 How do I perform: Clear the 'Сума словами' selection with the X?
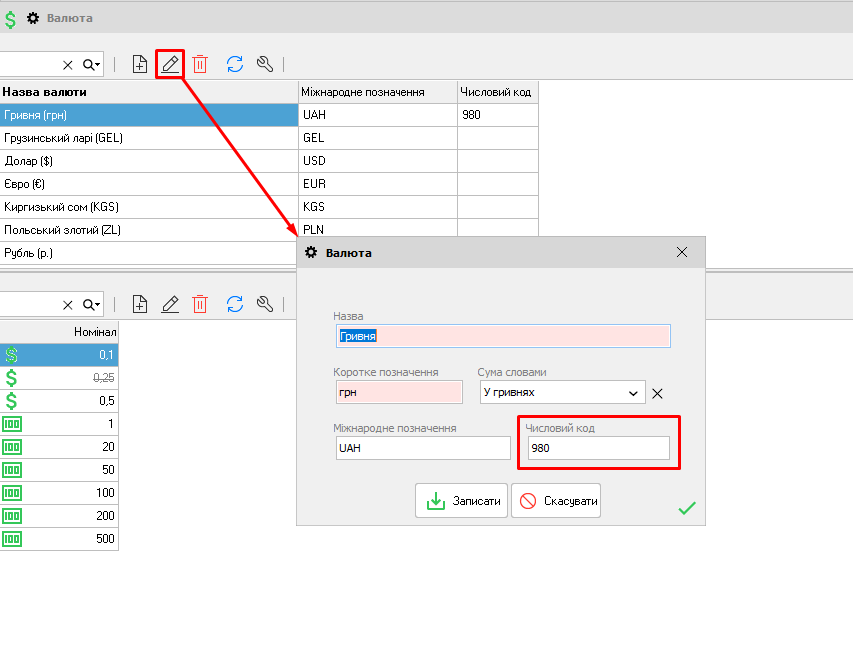tap(657, 393)
